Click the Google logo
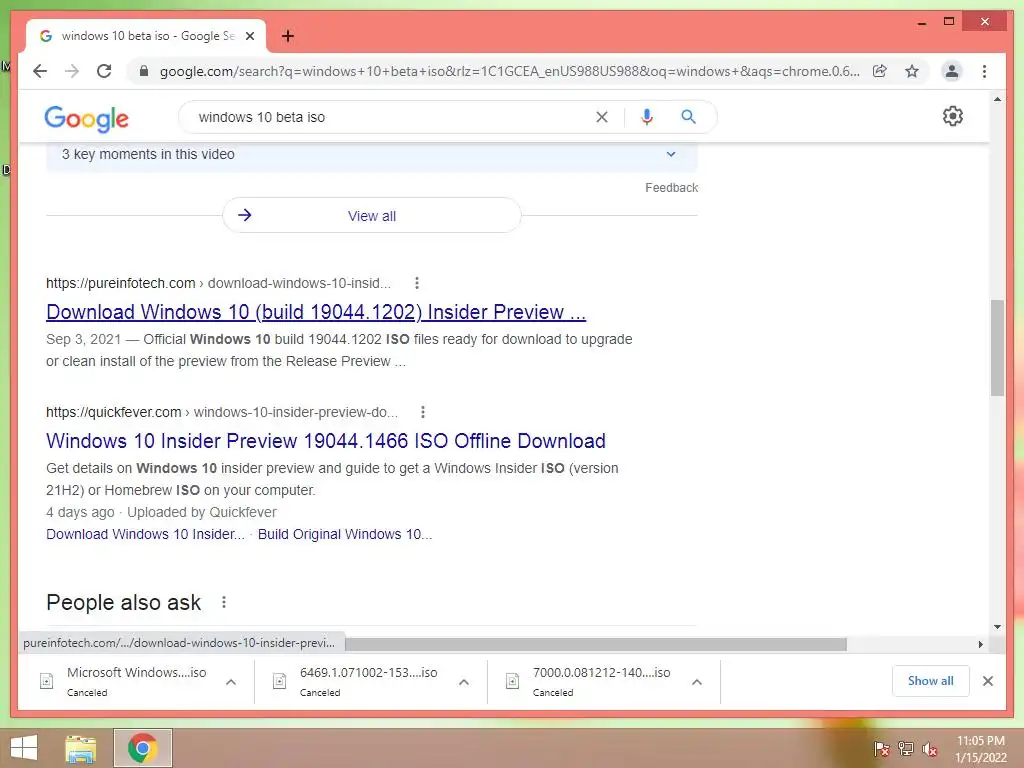Image resolution: width=1024 pixels, height=768 pixels. pos(86,118)
